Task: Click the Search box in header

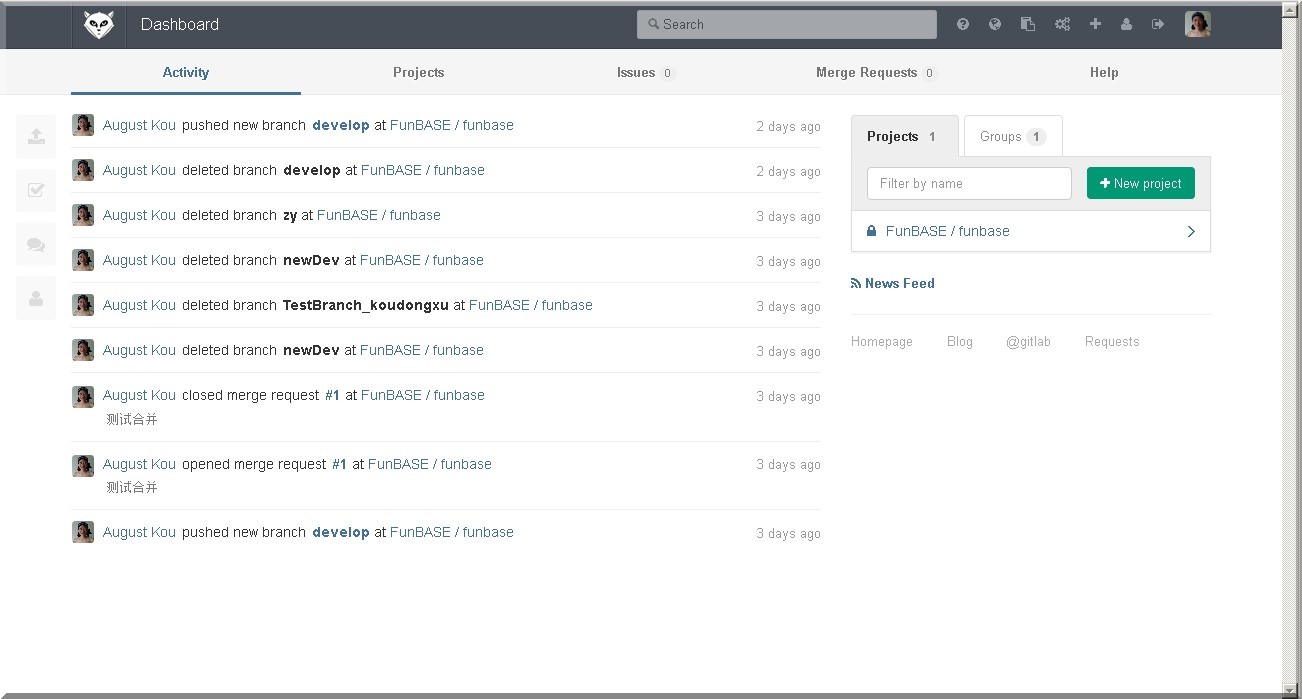Action: pos(786,25)
